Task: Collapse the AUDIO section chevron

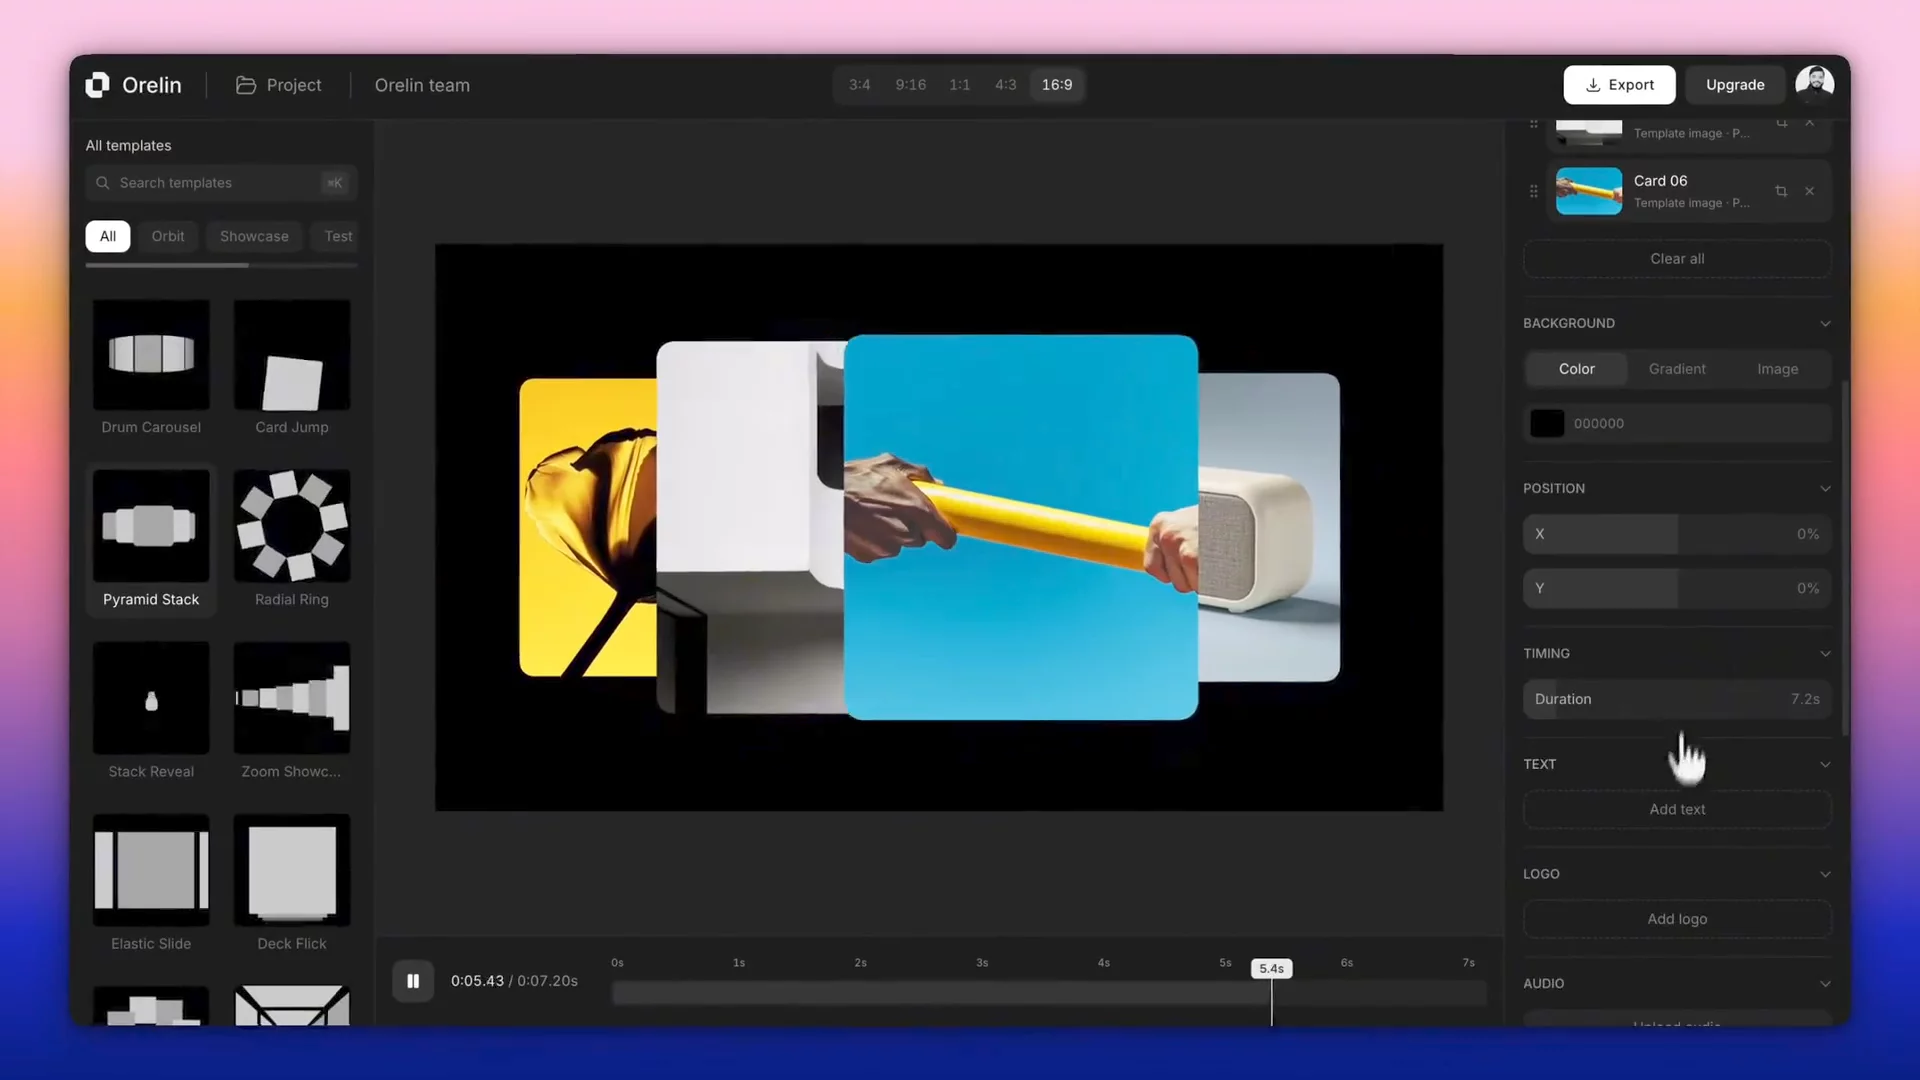Action: 1825,984
